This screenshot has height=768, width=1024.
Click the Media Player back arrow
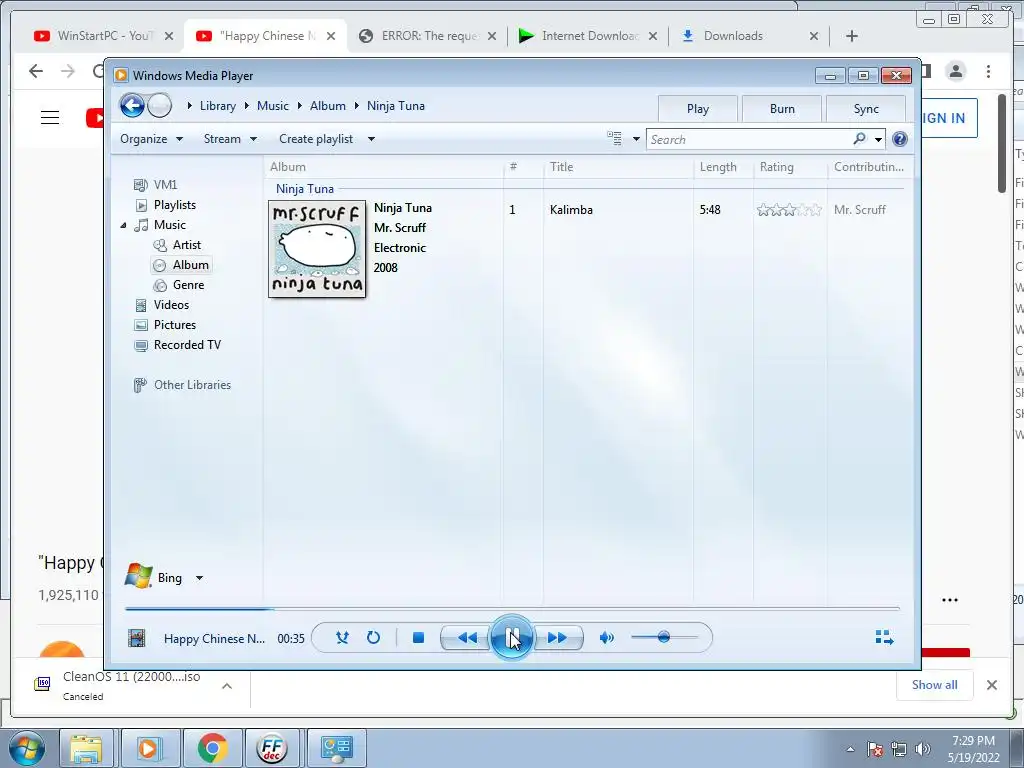pyautogui.click(x=132, y=105)
